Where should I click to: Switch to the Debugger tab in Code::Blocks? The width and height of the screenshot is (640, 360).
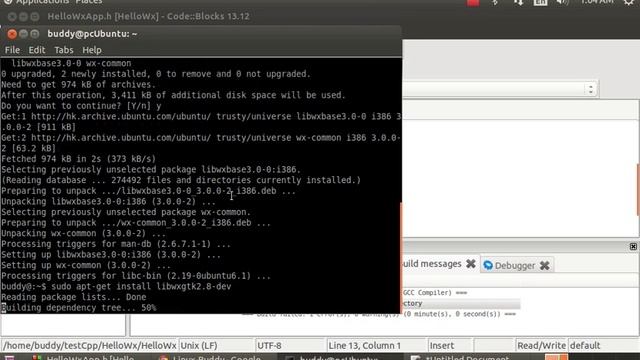[514, 266]
